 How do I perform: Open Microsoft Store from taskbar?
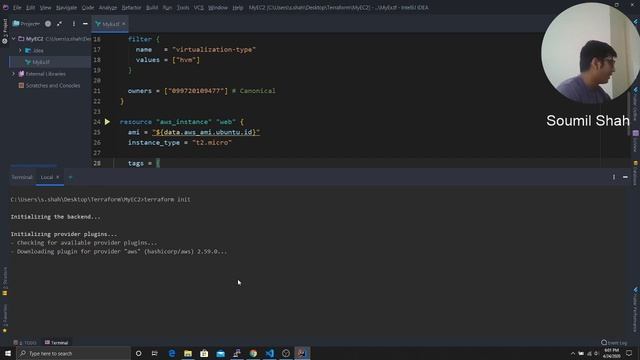click(x=204, y=353)
